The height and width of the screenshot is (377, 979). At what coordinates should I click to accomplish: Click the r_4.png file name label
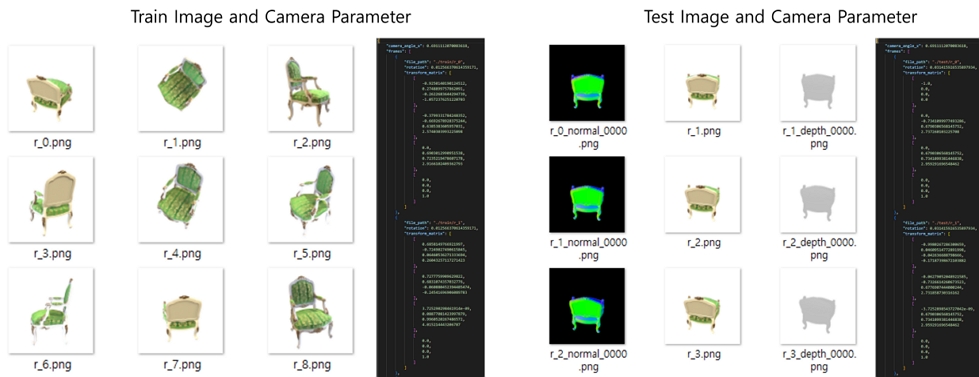(182, 254)
